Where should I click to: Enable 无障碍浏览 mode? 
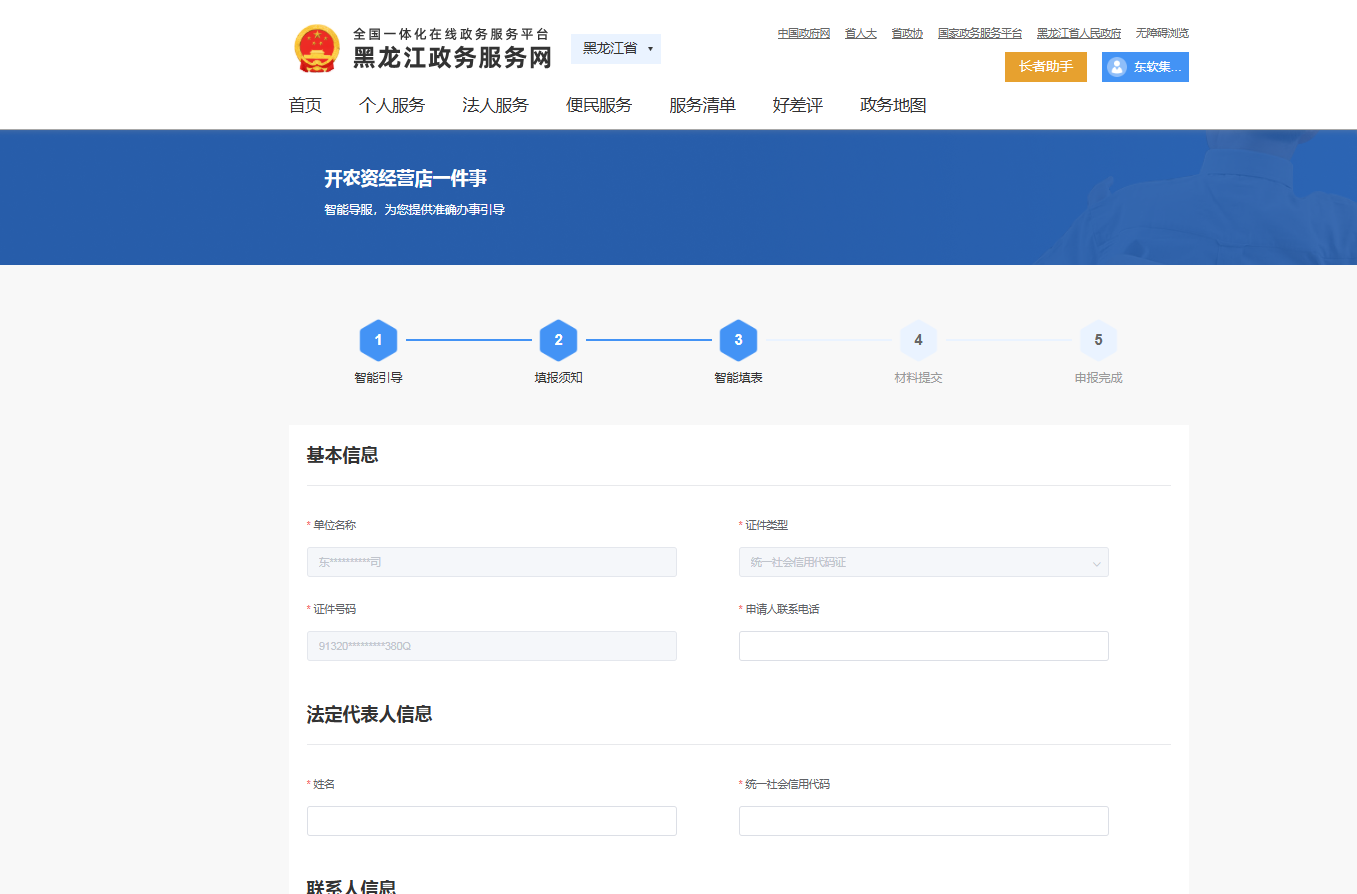[1162, 33]
